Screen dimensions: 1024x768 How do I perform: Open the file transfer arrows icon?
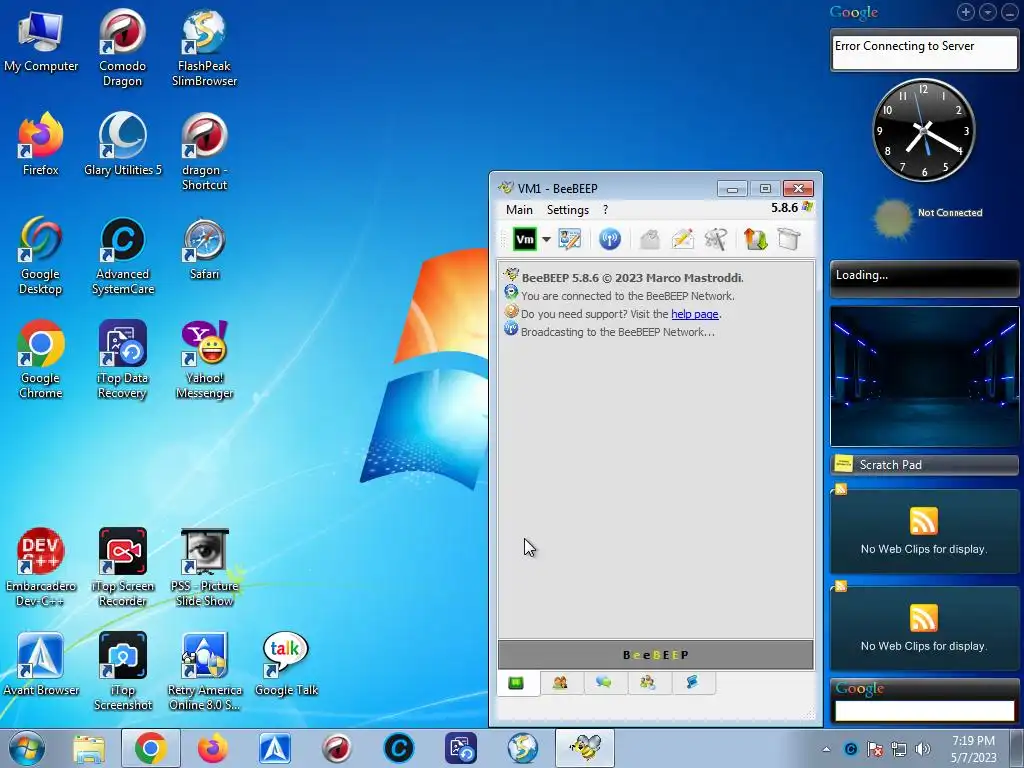click(756, 239)
